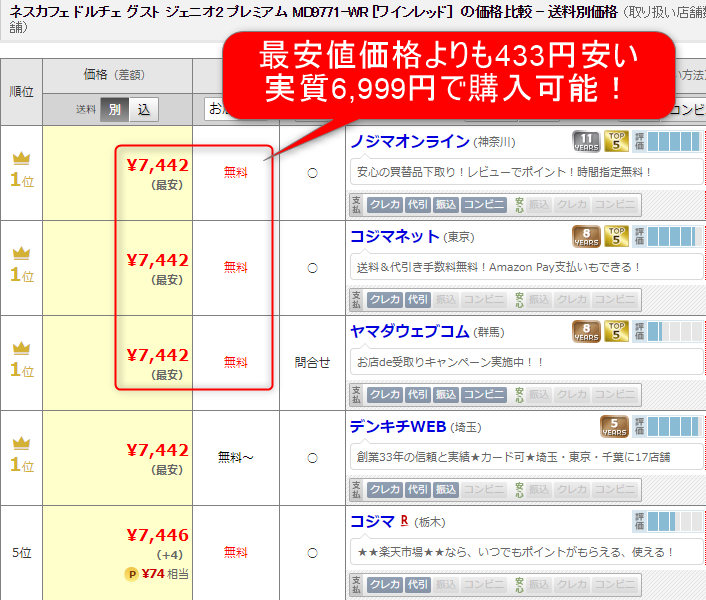Click ノジマオンライン ¥7,442 price

click(158, 165)
